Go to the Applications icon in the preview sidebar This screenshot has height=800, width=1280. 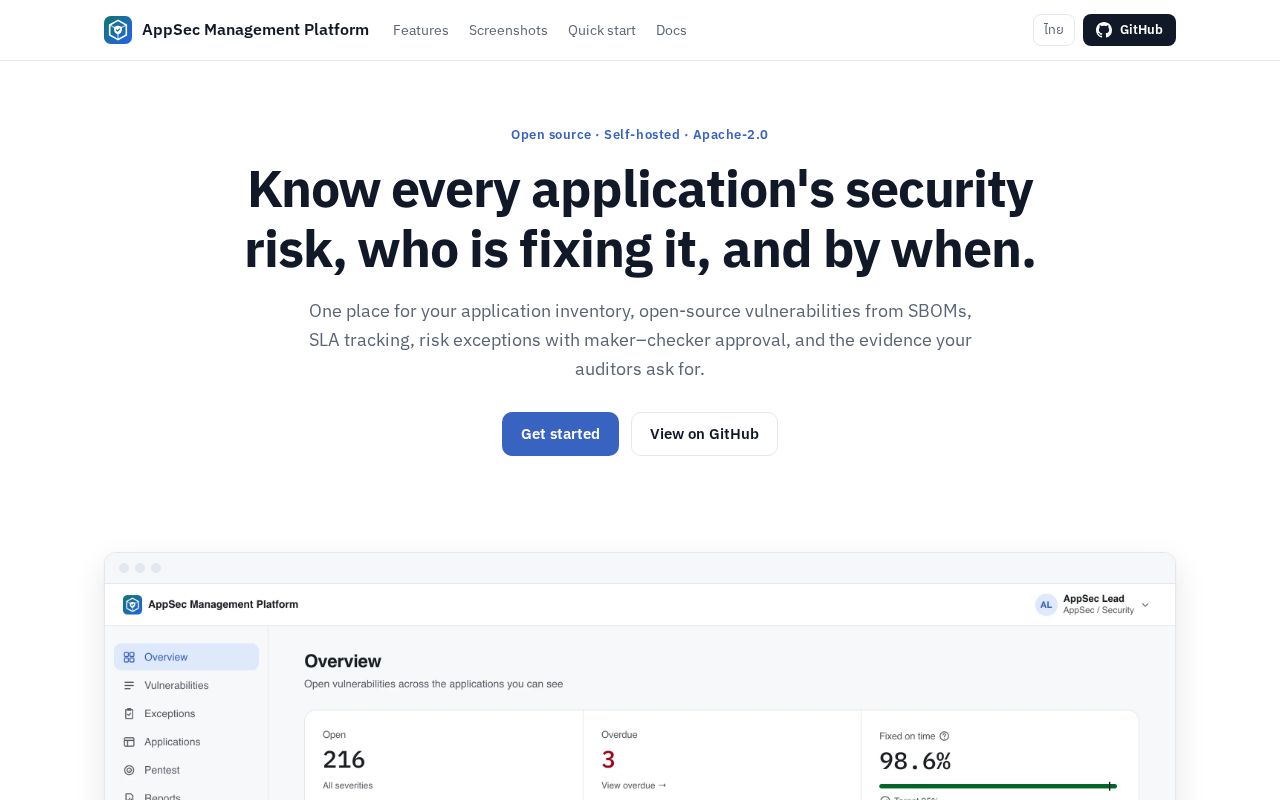click(129, 742)
